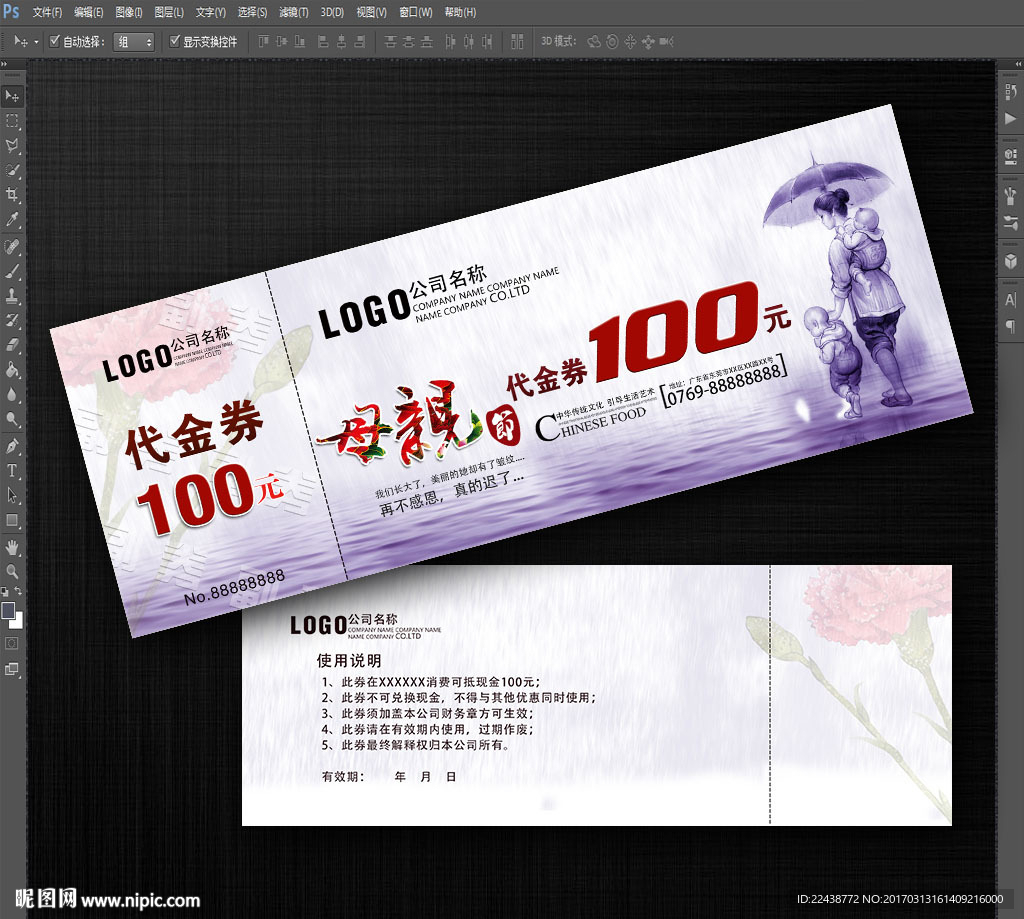Reset default foreground and background colors
1024x919 pixels.
5,592
